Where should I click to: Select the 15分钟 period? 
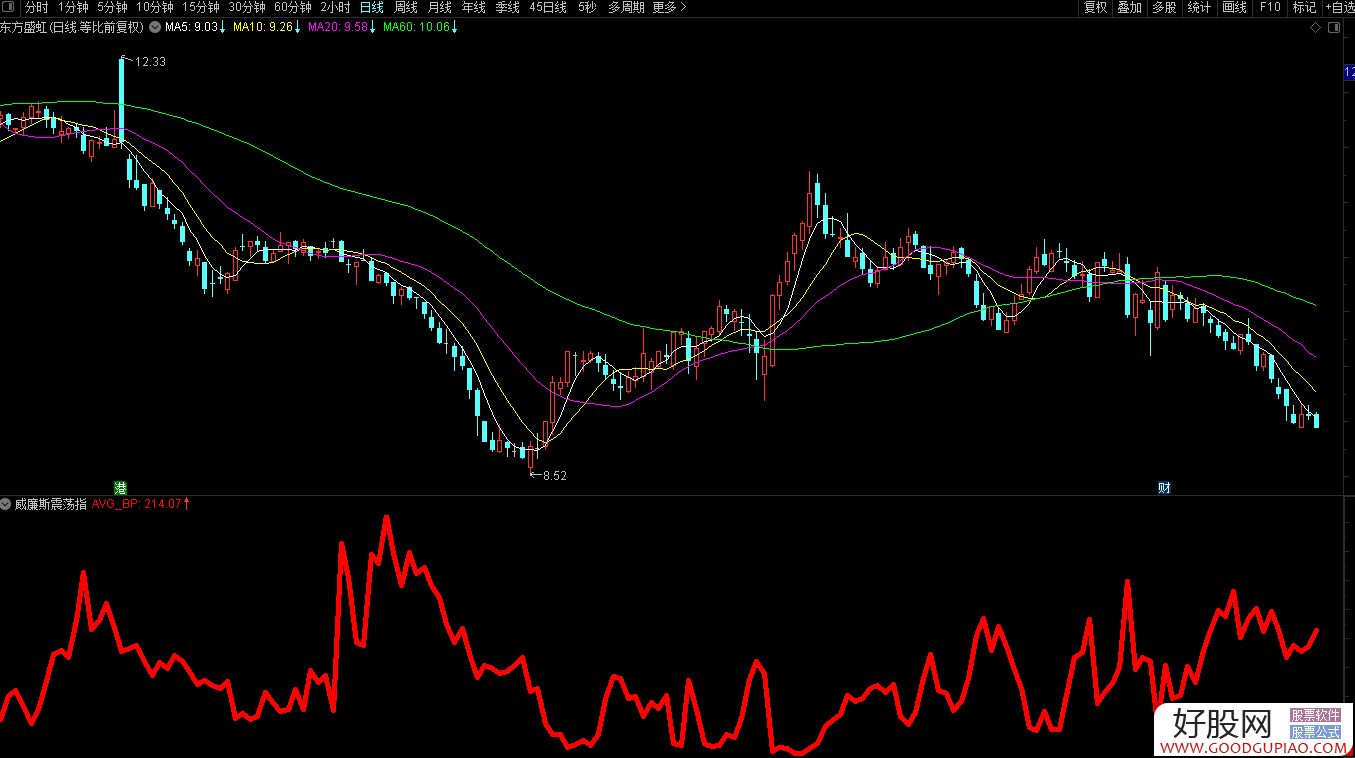[x=201, y=7]
